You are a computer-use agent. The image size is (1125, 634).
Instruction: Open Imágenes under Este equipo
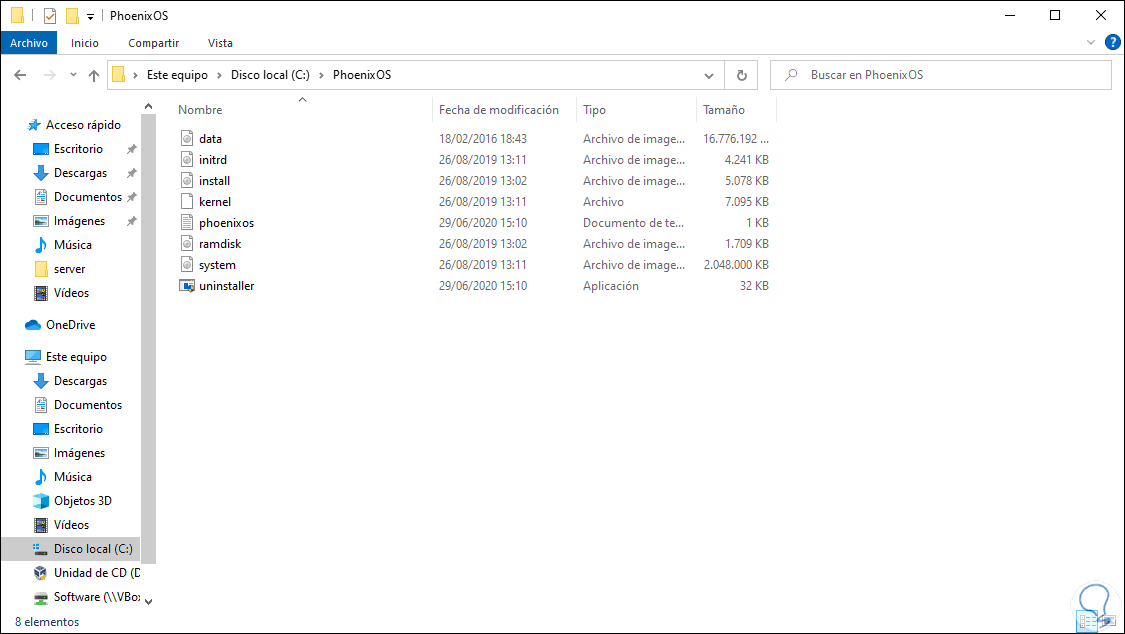point(70,453)
